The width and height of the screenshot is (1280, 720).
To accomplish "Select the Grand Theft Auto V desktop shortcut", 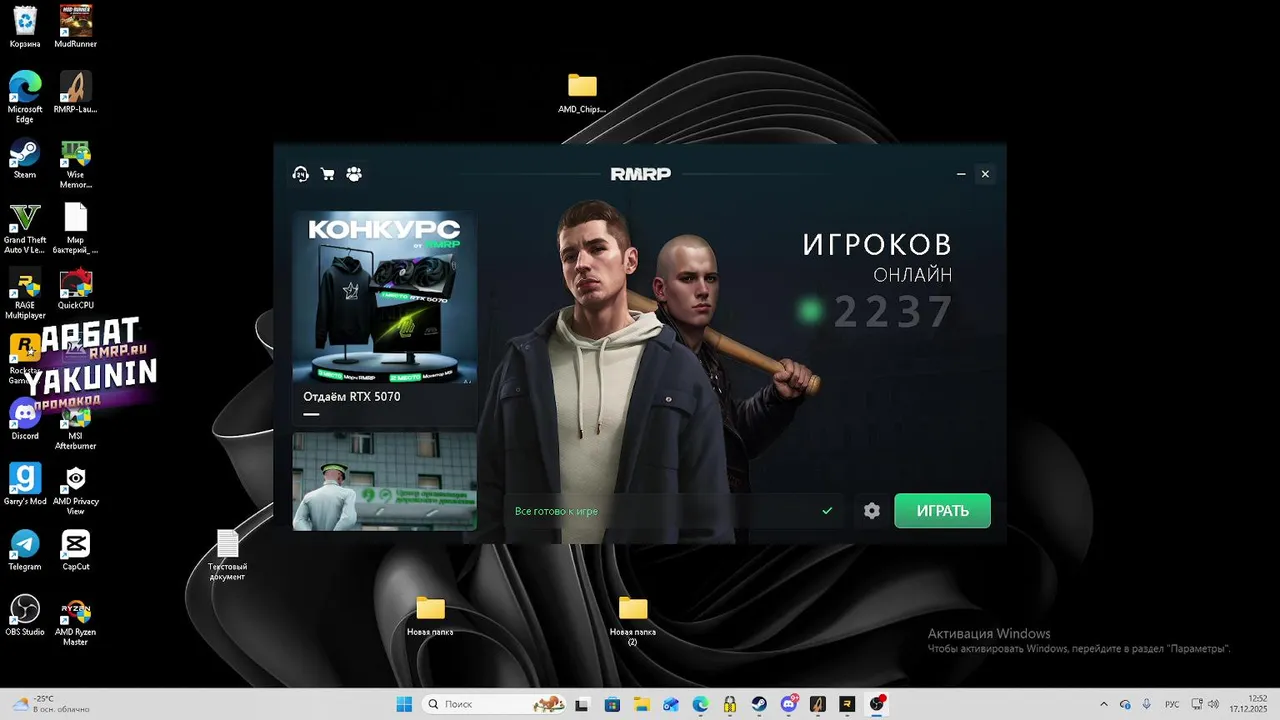I will coord(25,229).
